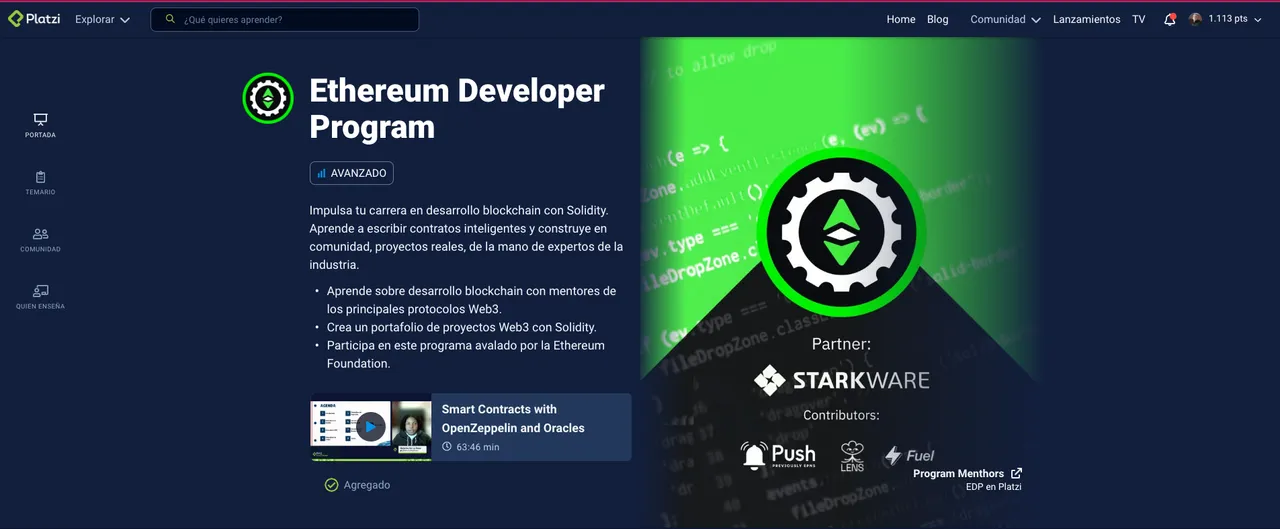Click the AVANZADO level badge

(351, 173)
